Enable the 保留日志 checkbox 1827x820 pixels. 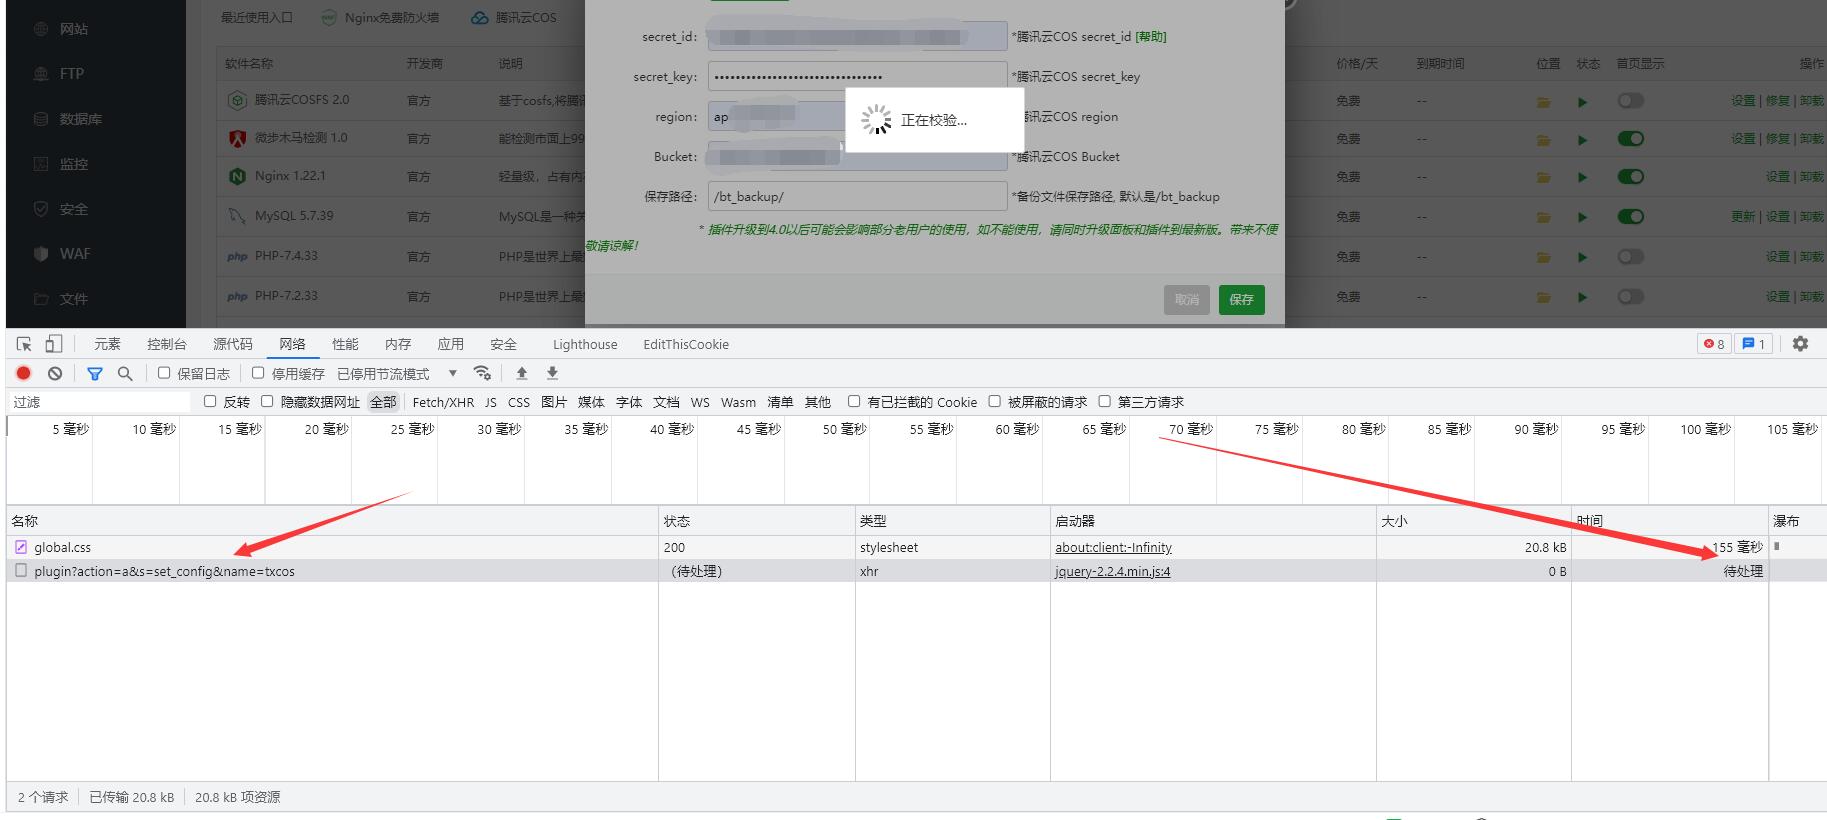(164, 373)
